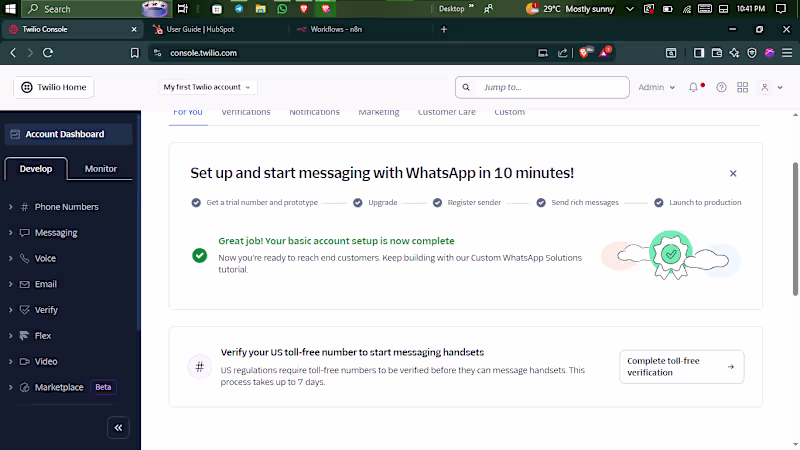Collapse sidebar with double-chevron button

(x=118, y=428)
